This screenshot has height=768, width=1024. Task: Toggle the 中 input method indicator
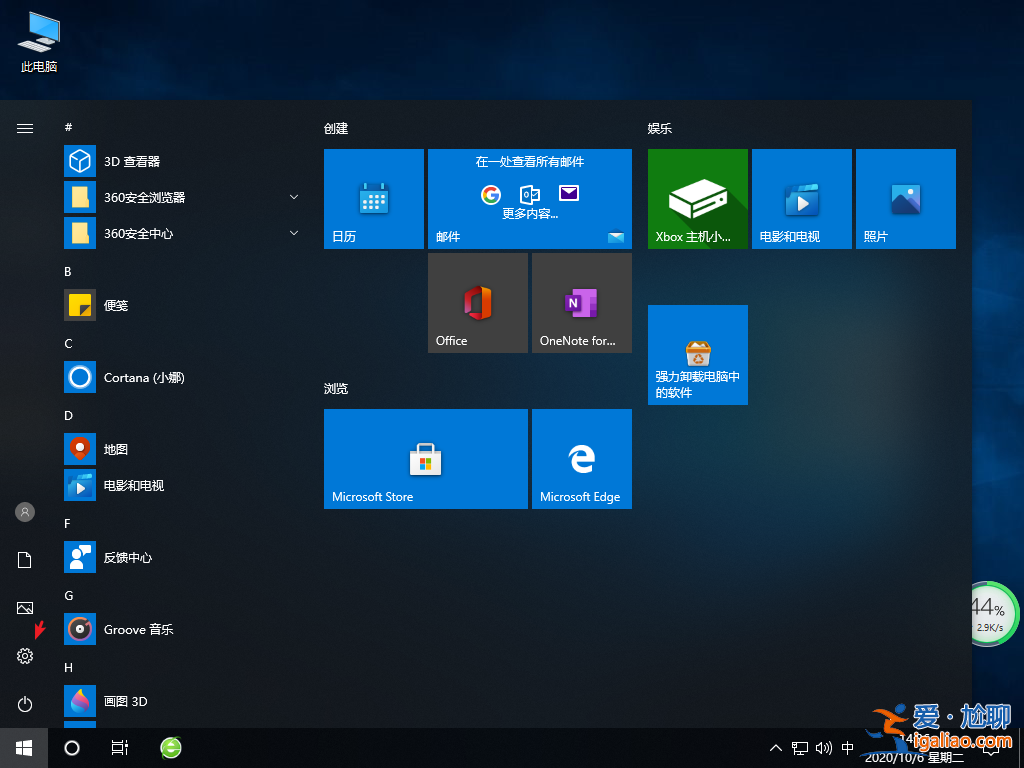(x=846, y=747)
